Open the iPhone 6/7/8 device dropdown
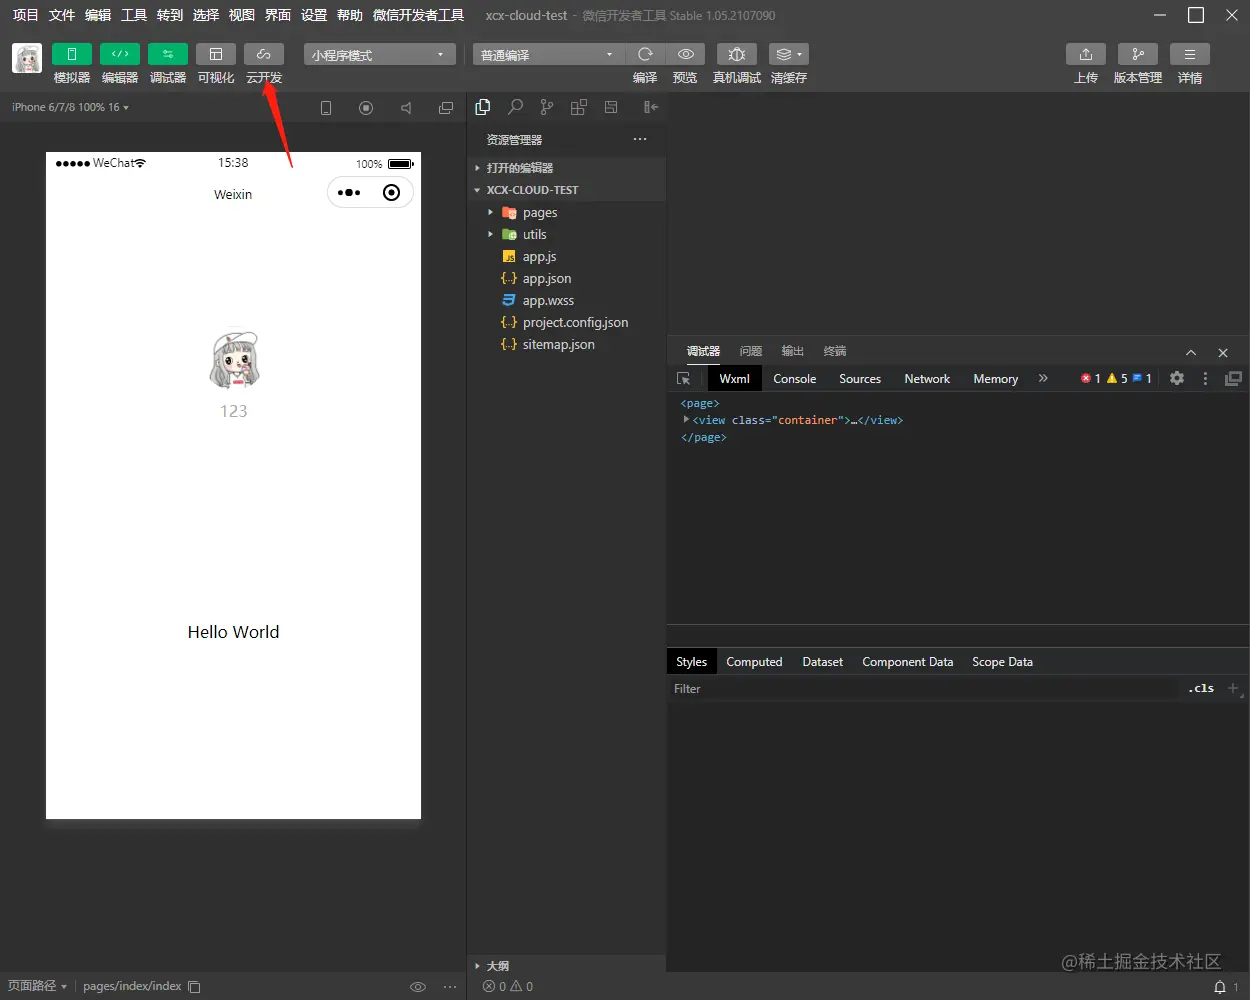The height and width of the screenshot is (1000, 1250). pos(70,107)
